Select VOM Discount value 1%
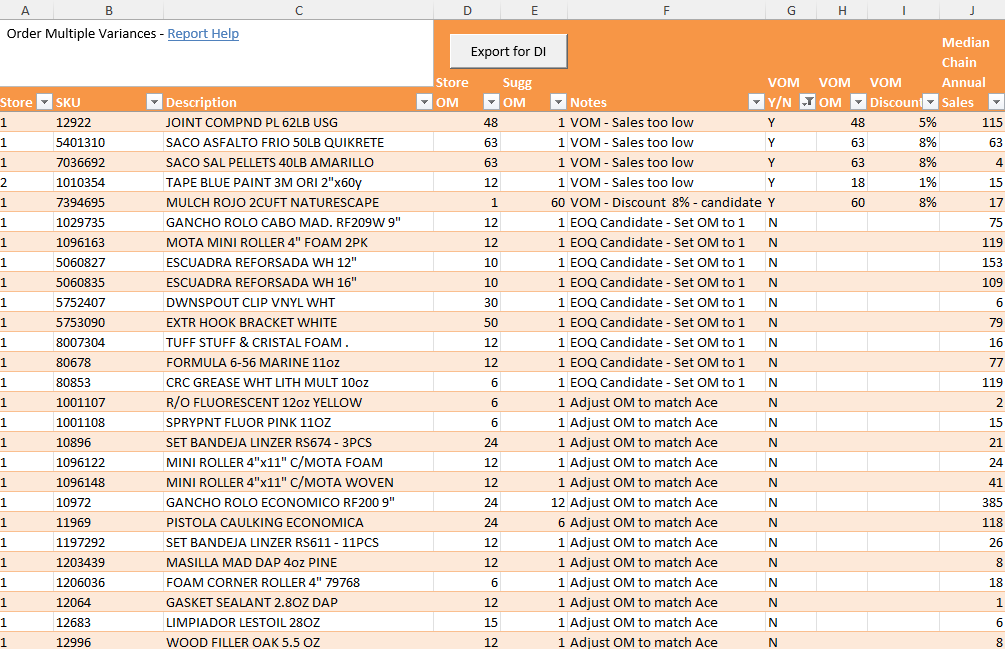 coord(904,183)
